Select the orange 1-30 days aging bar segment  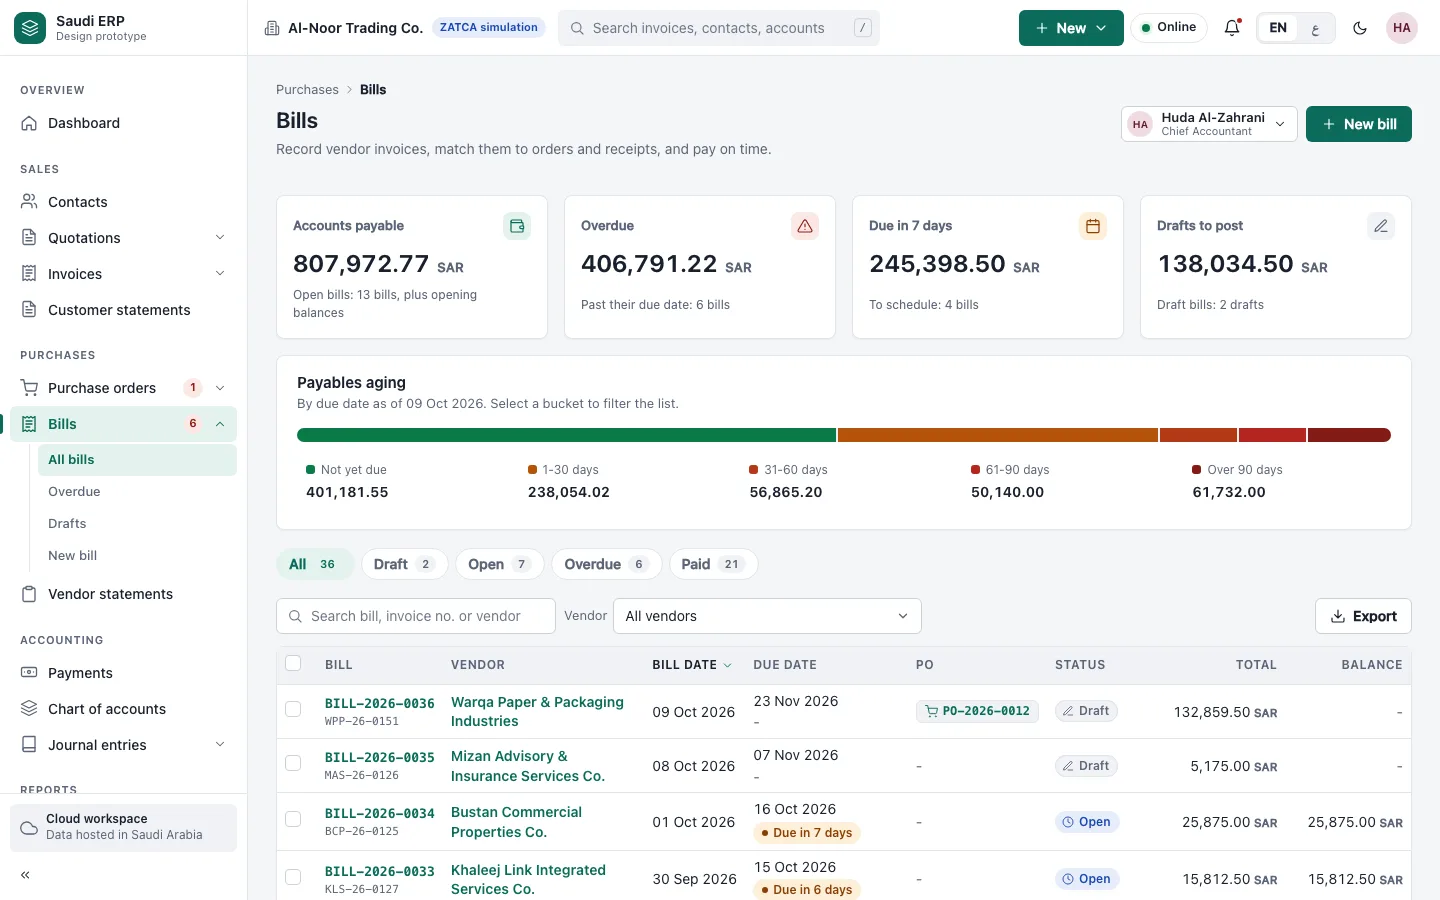pyautogui.click(x=998, y=435)
